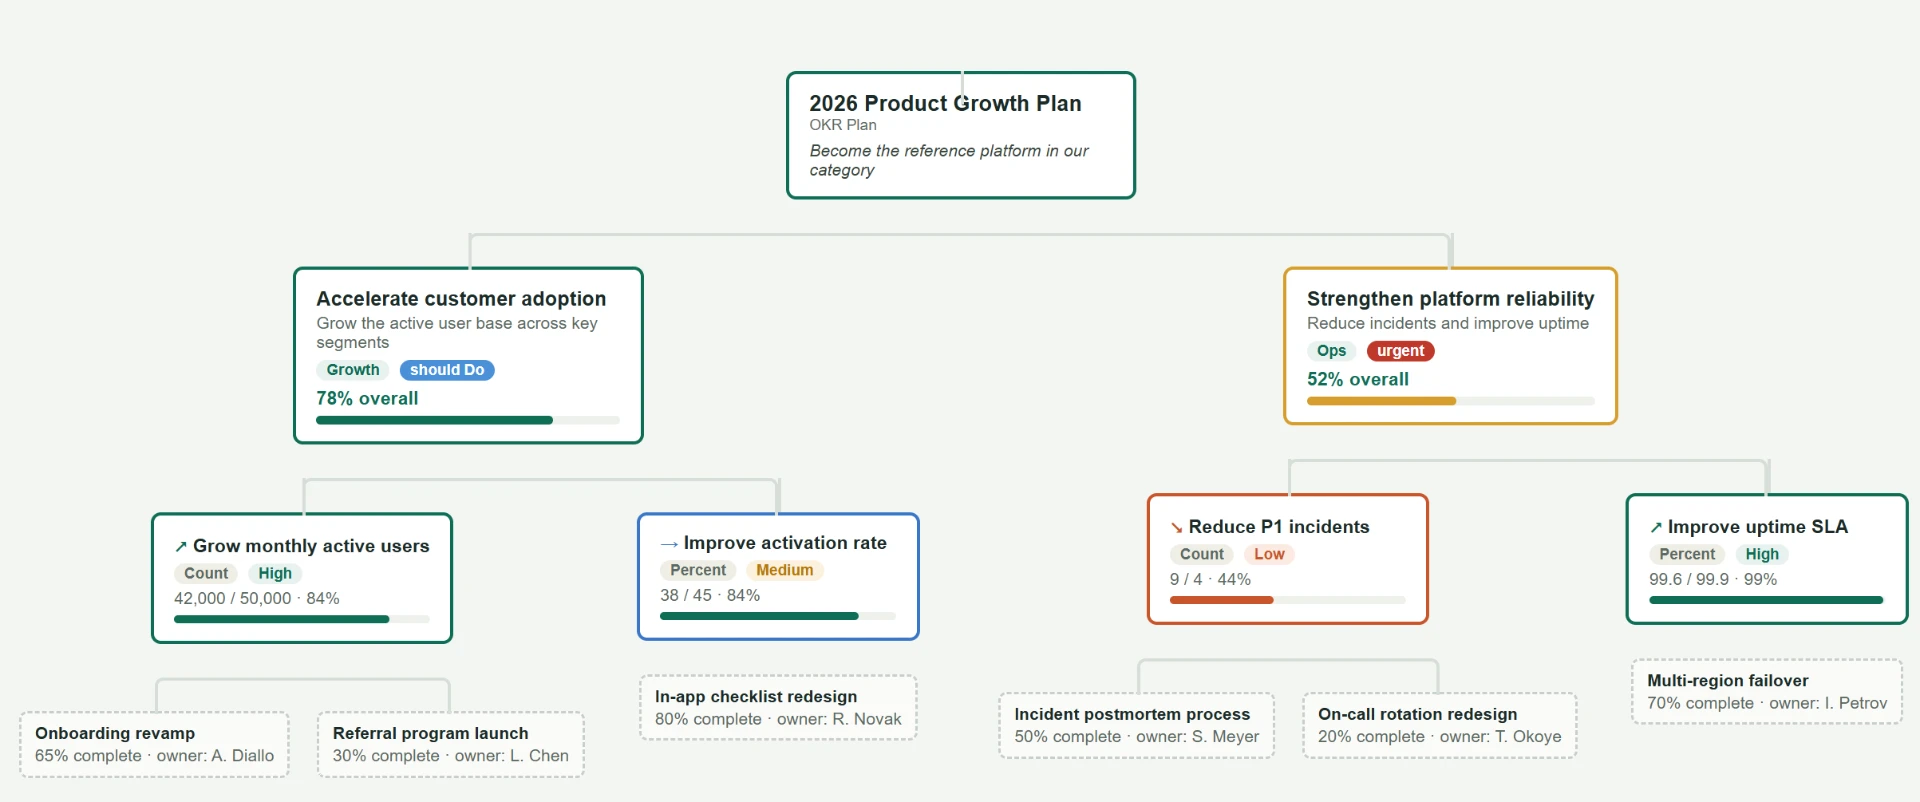Screen dimensions: 1920x802
Task: Click the upward trend arrow on Improve uptime SLA
Action: pyautogui.click(x=1656, y=528)
